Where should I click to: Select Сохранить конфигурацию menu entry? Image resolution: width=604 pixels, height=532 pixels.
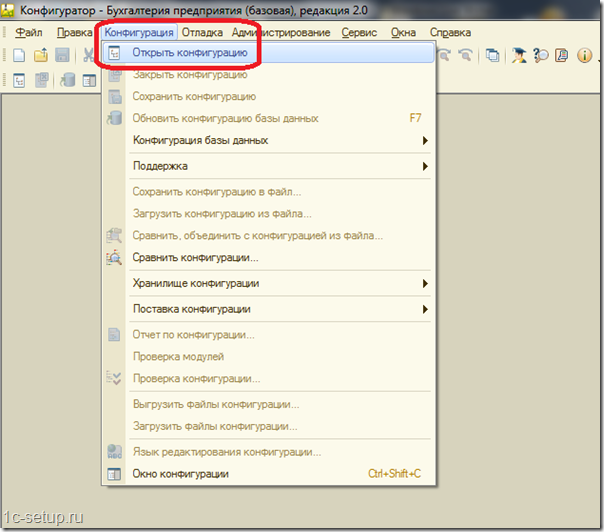(x=268, y=96)
